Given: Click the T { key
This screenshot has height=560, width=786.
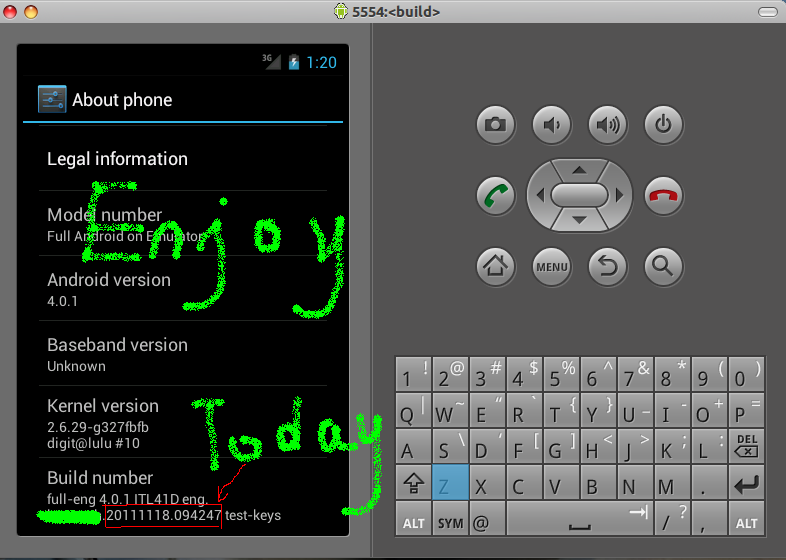Looking at the screenshot, I should point(561,411).
